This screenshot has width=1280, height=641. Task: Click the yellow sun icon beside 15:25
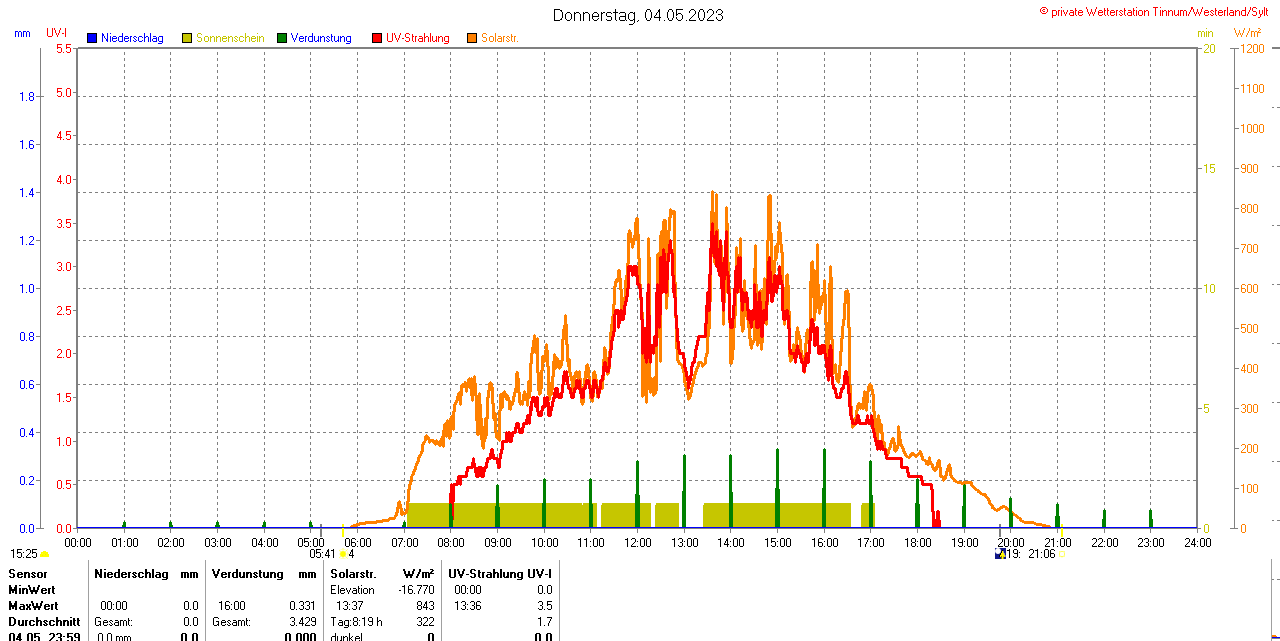44,554
